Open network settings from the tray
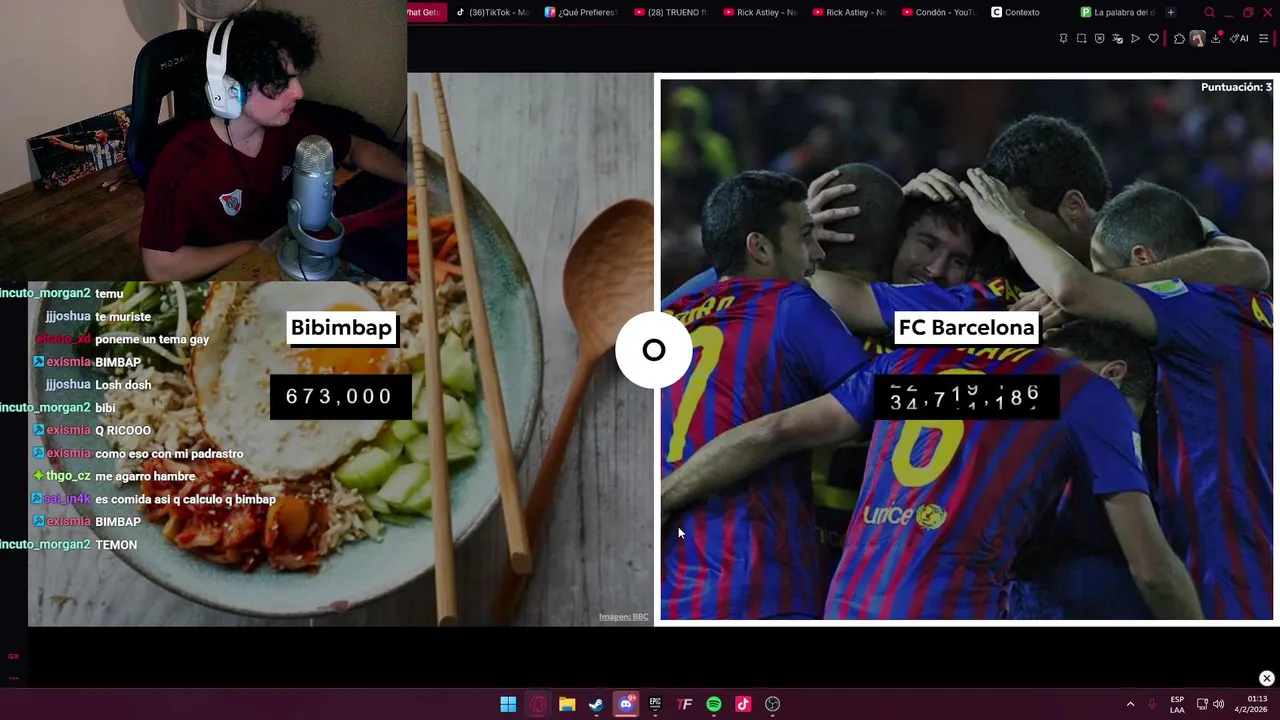The width and height of the screenshot is (1280, 720). 1202,704
